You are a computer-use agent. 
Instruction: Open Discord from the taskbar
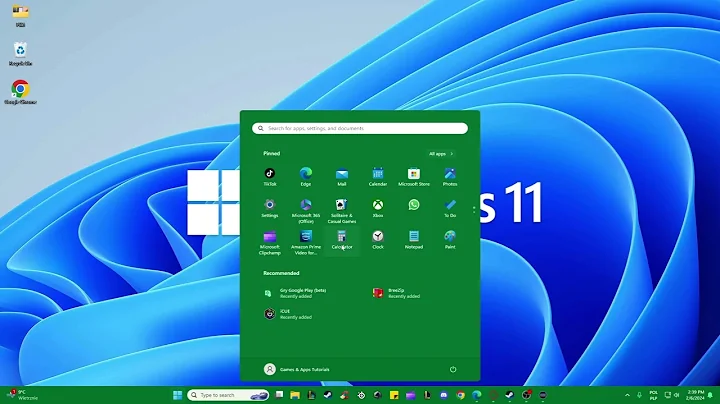444,395
